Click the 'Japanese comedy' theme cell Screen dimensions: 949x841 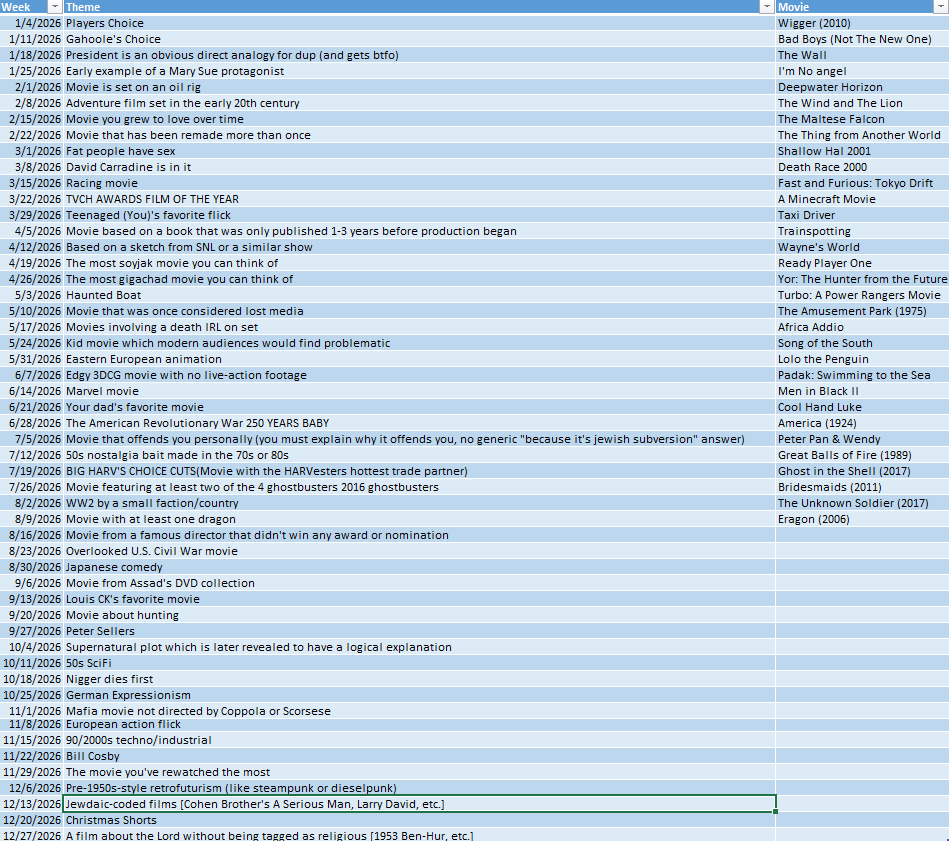(419, 568)
